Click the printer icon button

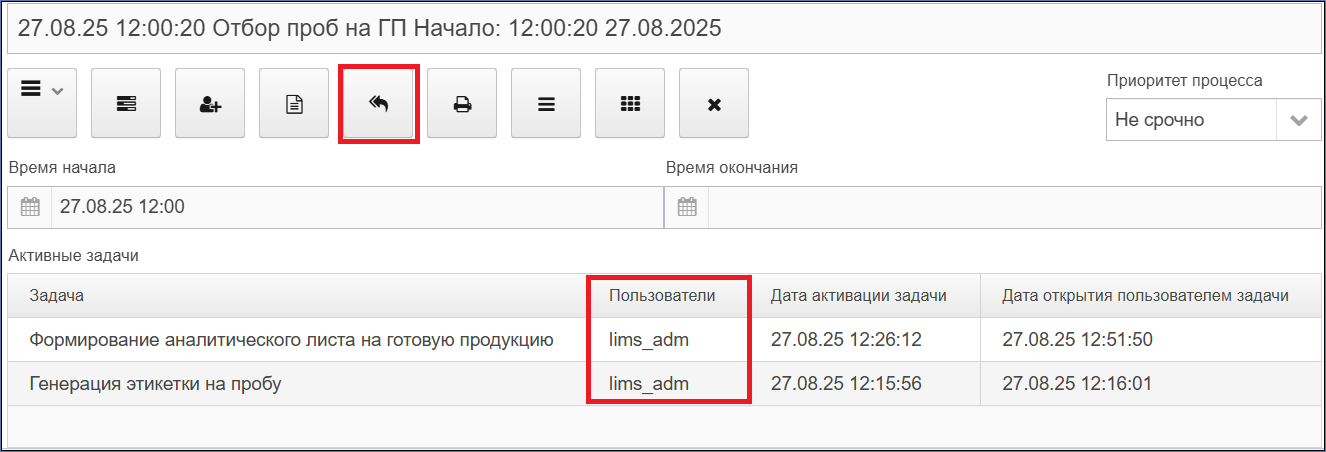(462, 103)
